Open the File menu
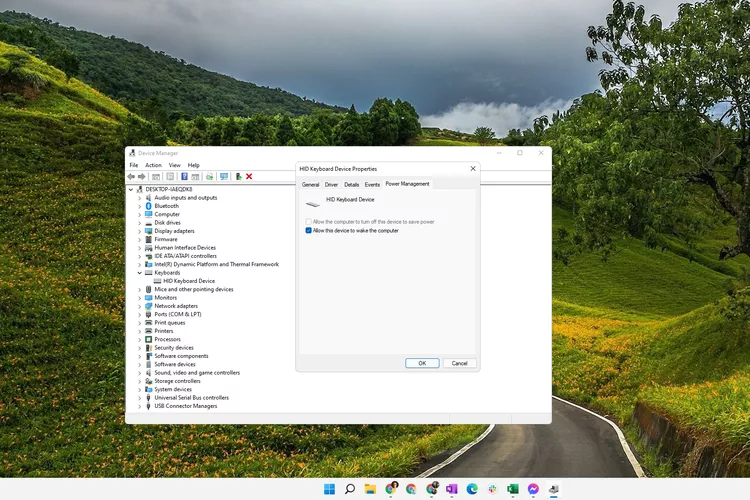This screenshot has width=750, height=500. point(134,165)
